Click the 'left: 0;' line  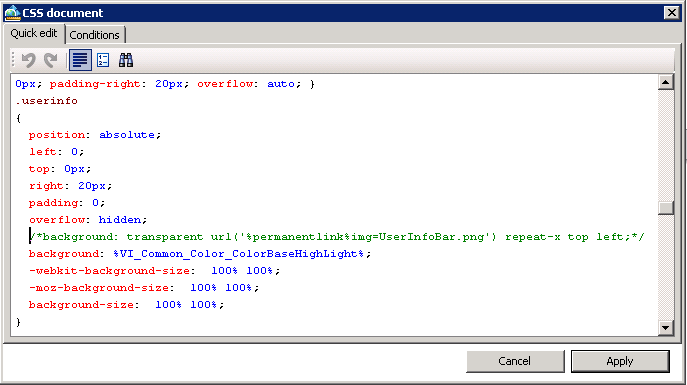click(x=57, y=152)
